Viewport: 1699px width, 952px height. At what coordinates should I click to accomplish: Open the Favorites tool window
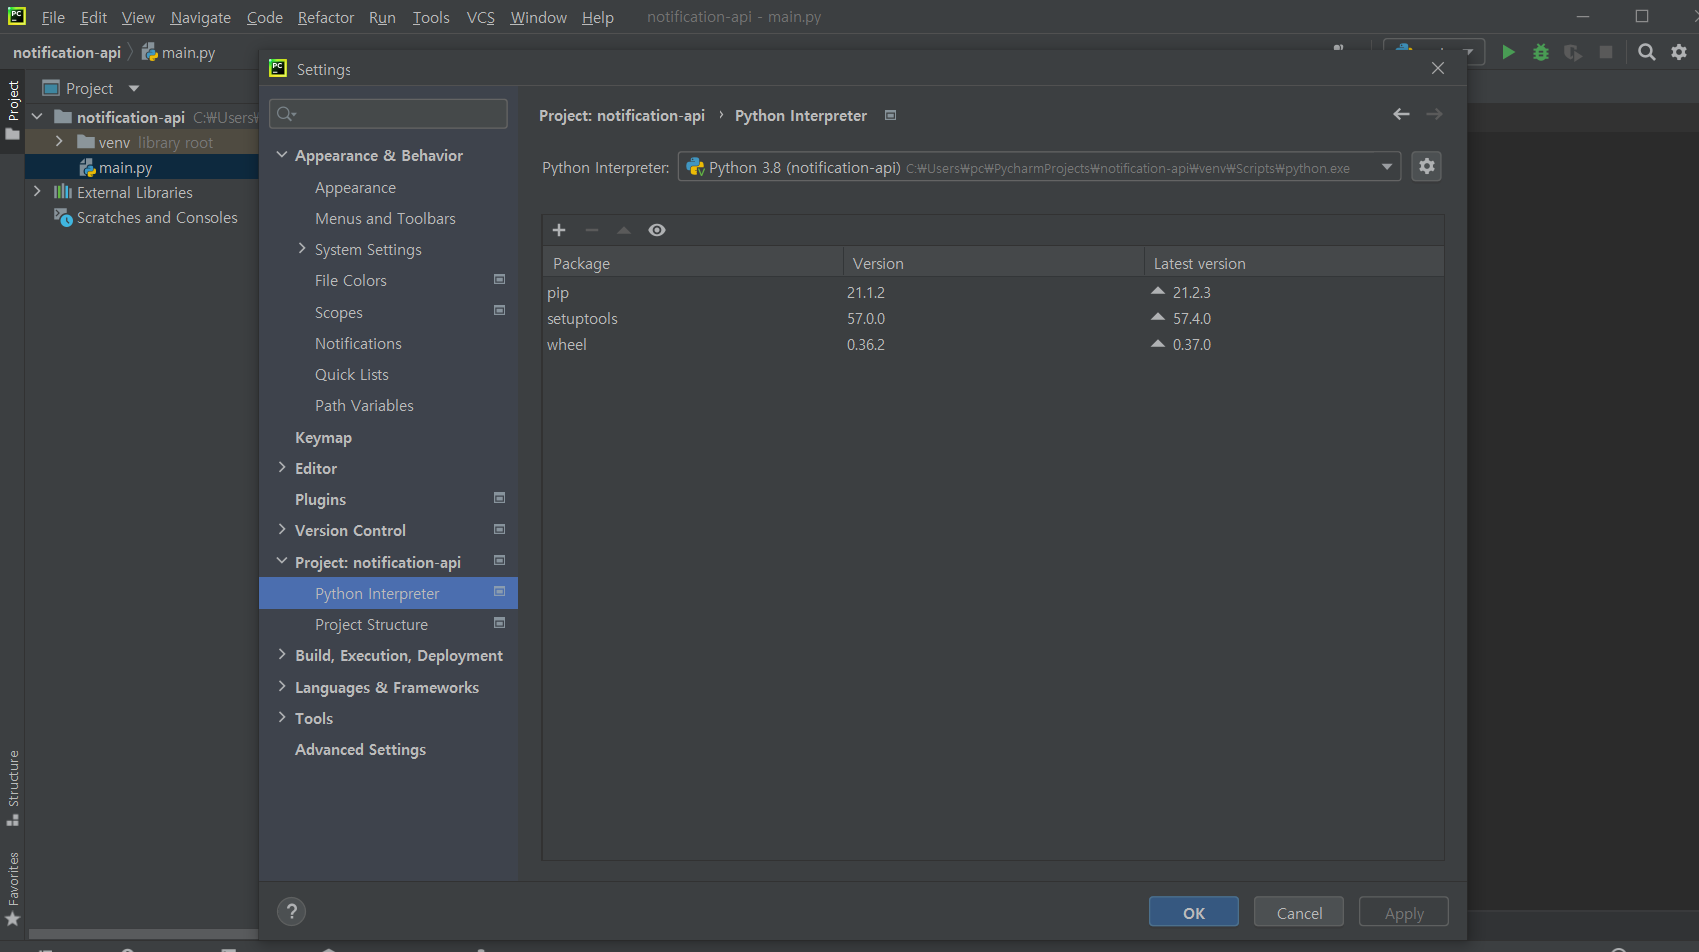point(13,889)
